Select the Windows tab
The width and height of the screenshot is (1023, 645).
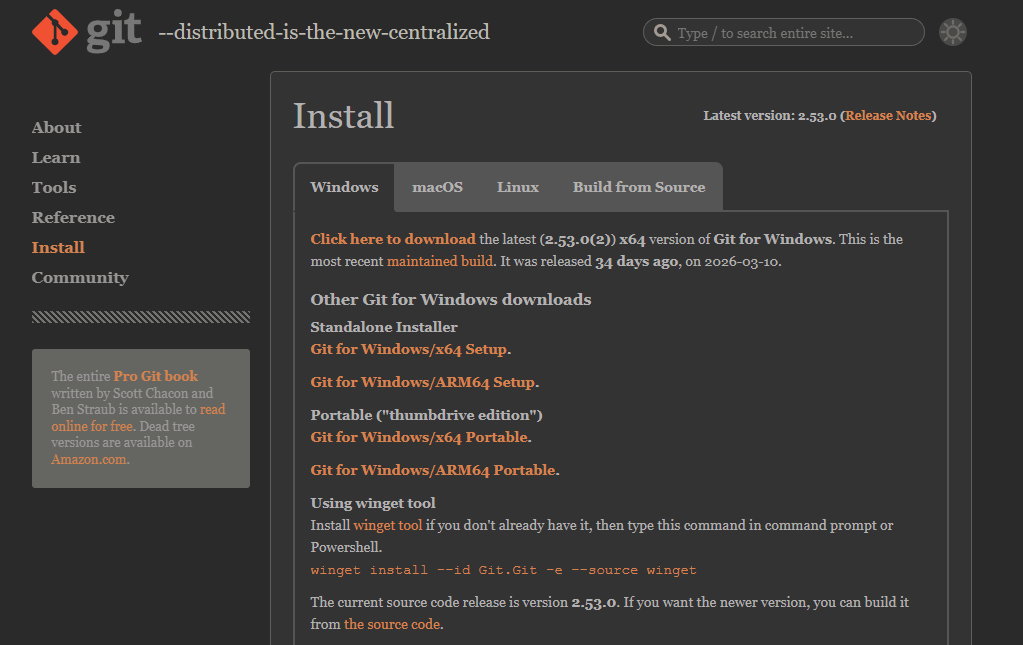click(x=344, y=187)
